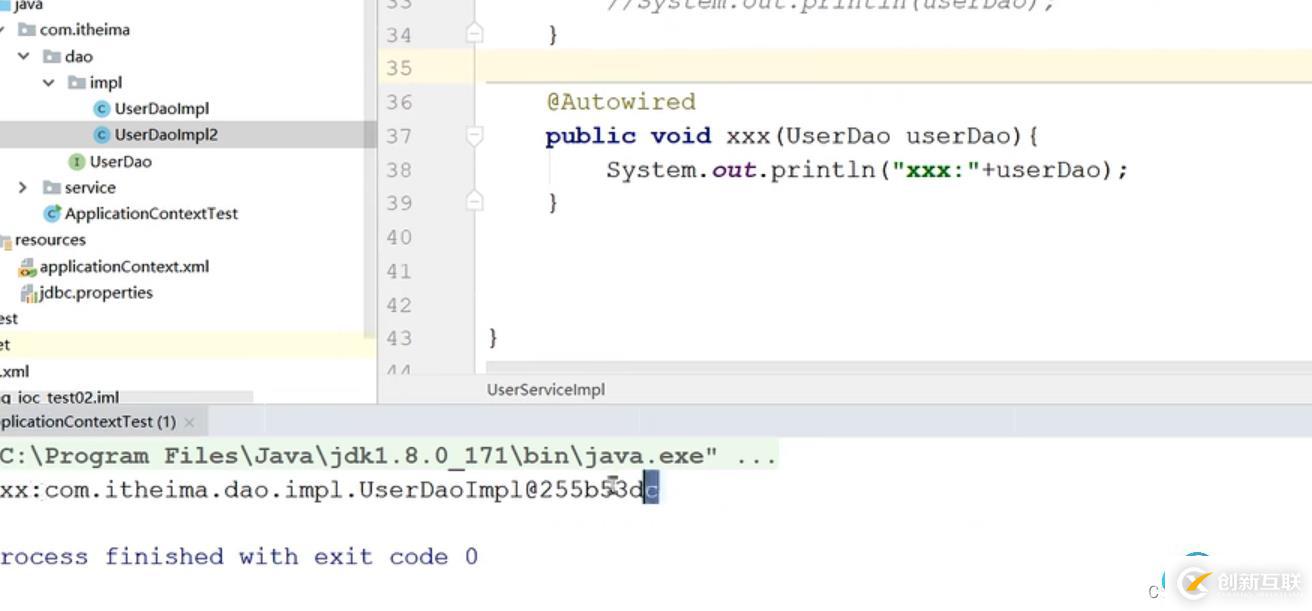This screenshot has height=611, width=1312.
Task: Click the @Autowired annotation on line 36
Action: pyautogui.click(x=621, y=102)
